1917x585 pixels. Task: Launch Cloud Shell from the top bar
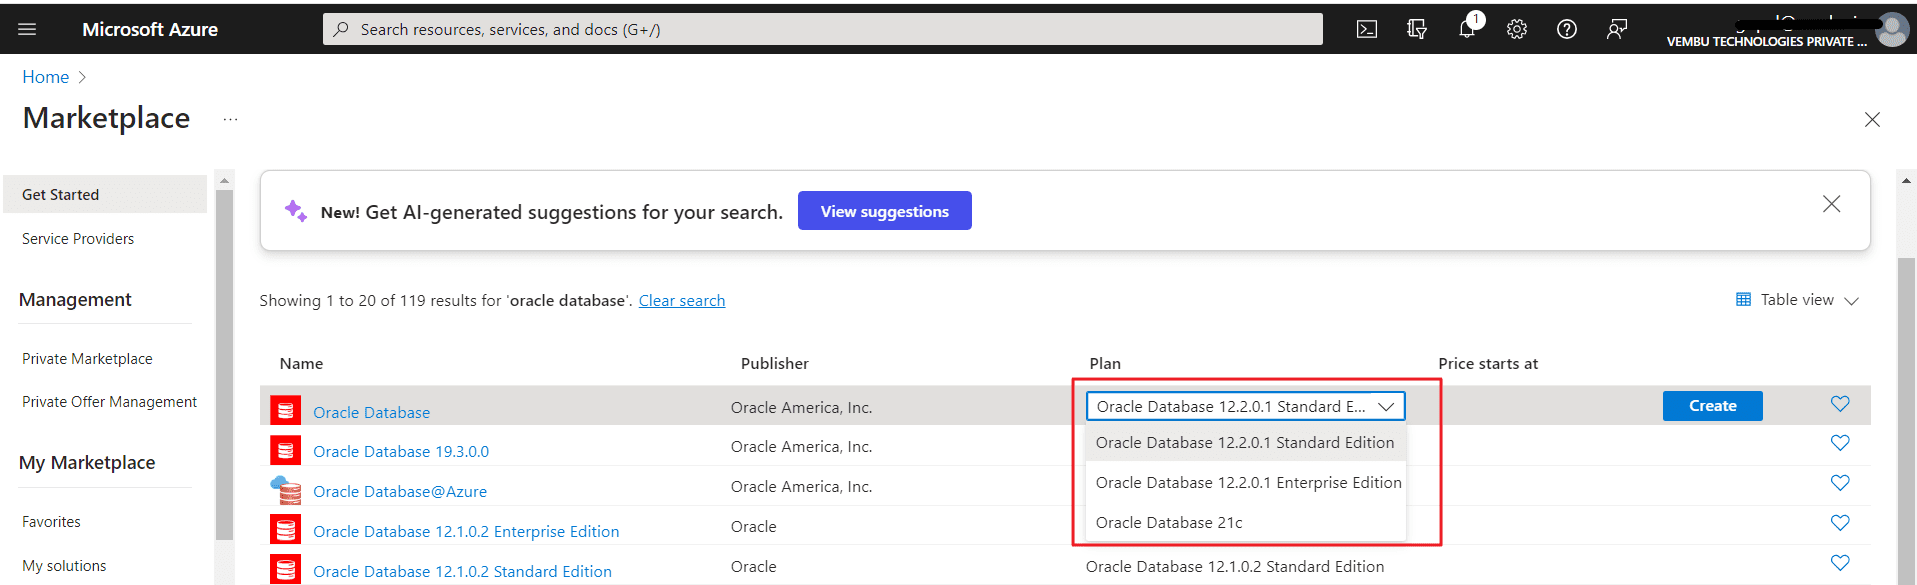coord(1367,29)
